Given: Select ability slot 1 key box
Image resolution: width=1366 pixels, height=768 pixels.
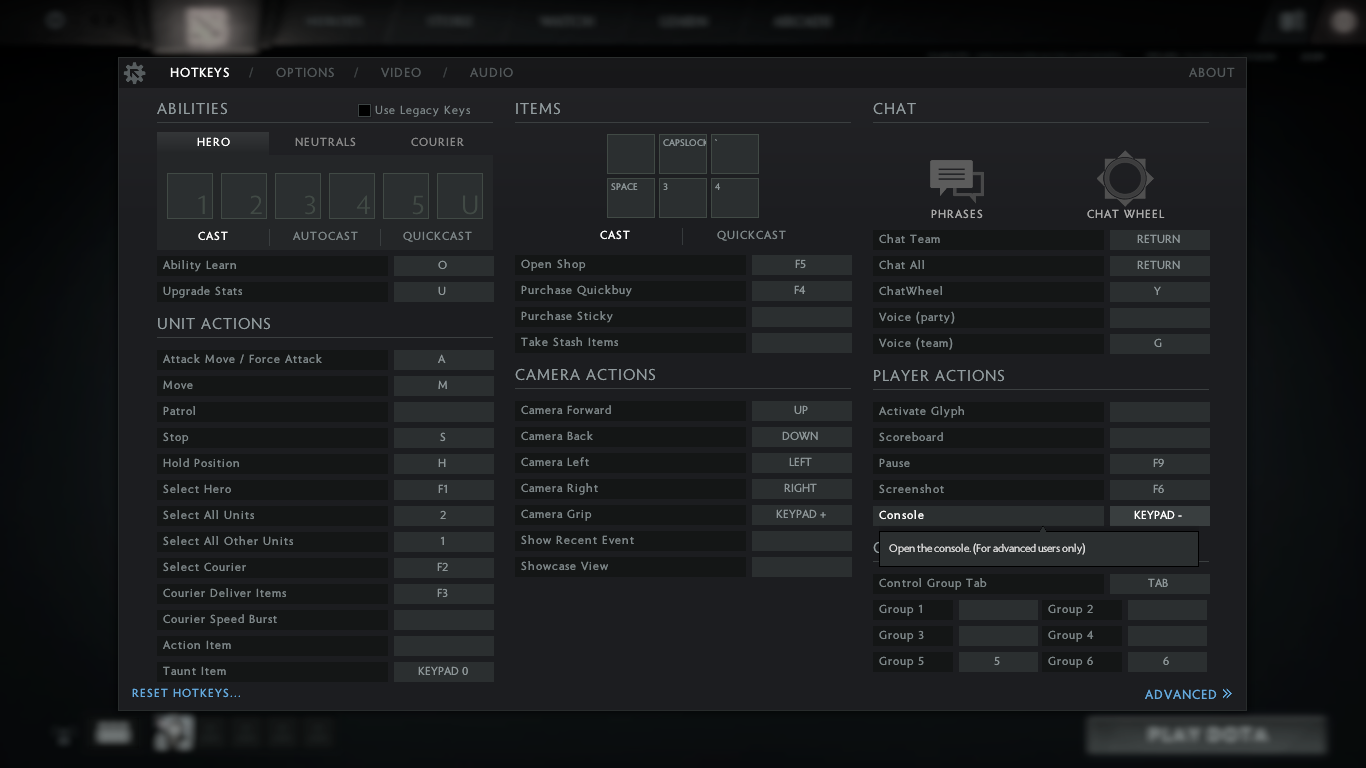Looking at the screenshot, I should [x=190, y=196].
